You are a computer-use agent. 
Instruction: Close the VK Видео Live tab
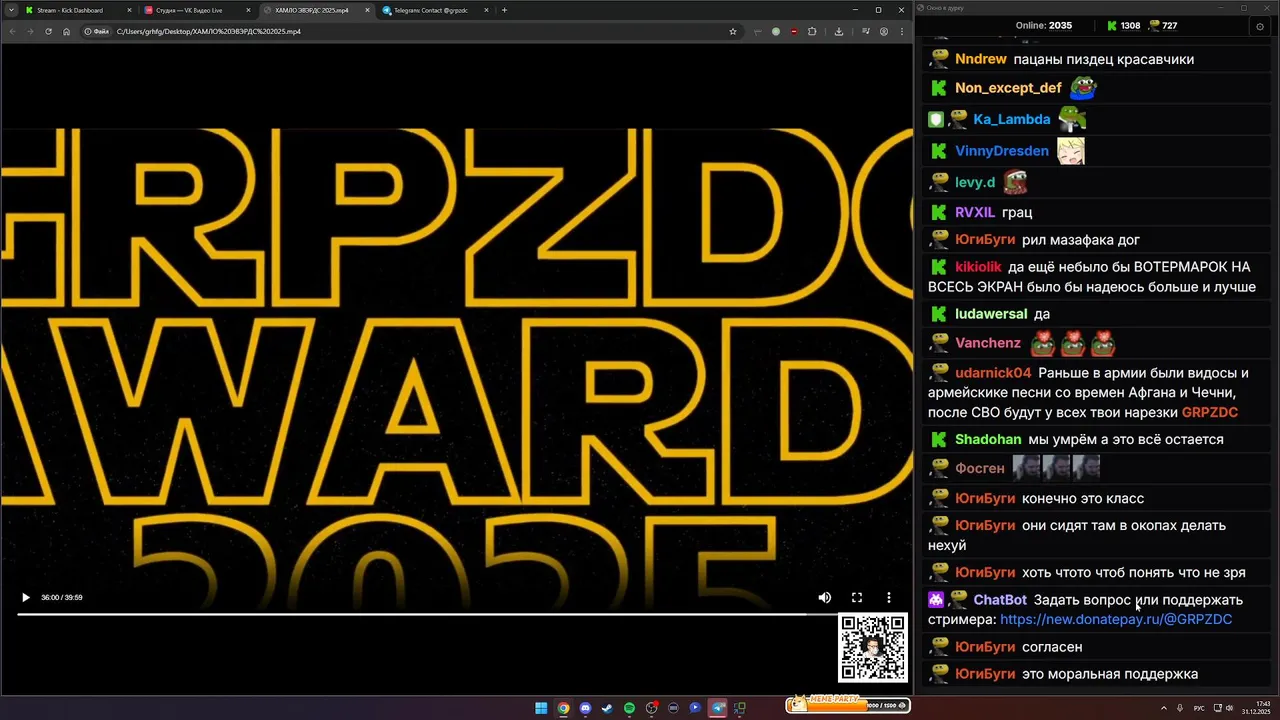248,10
